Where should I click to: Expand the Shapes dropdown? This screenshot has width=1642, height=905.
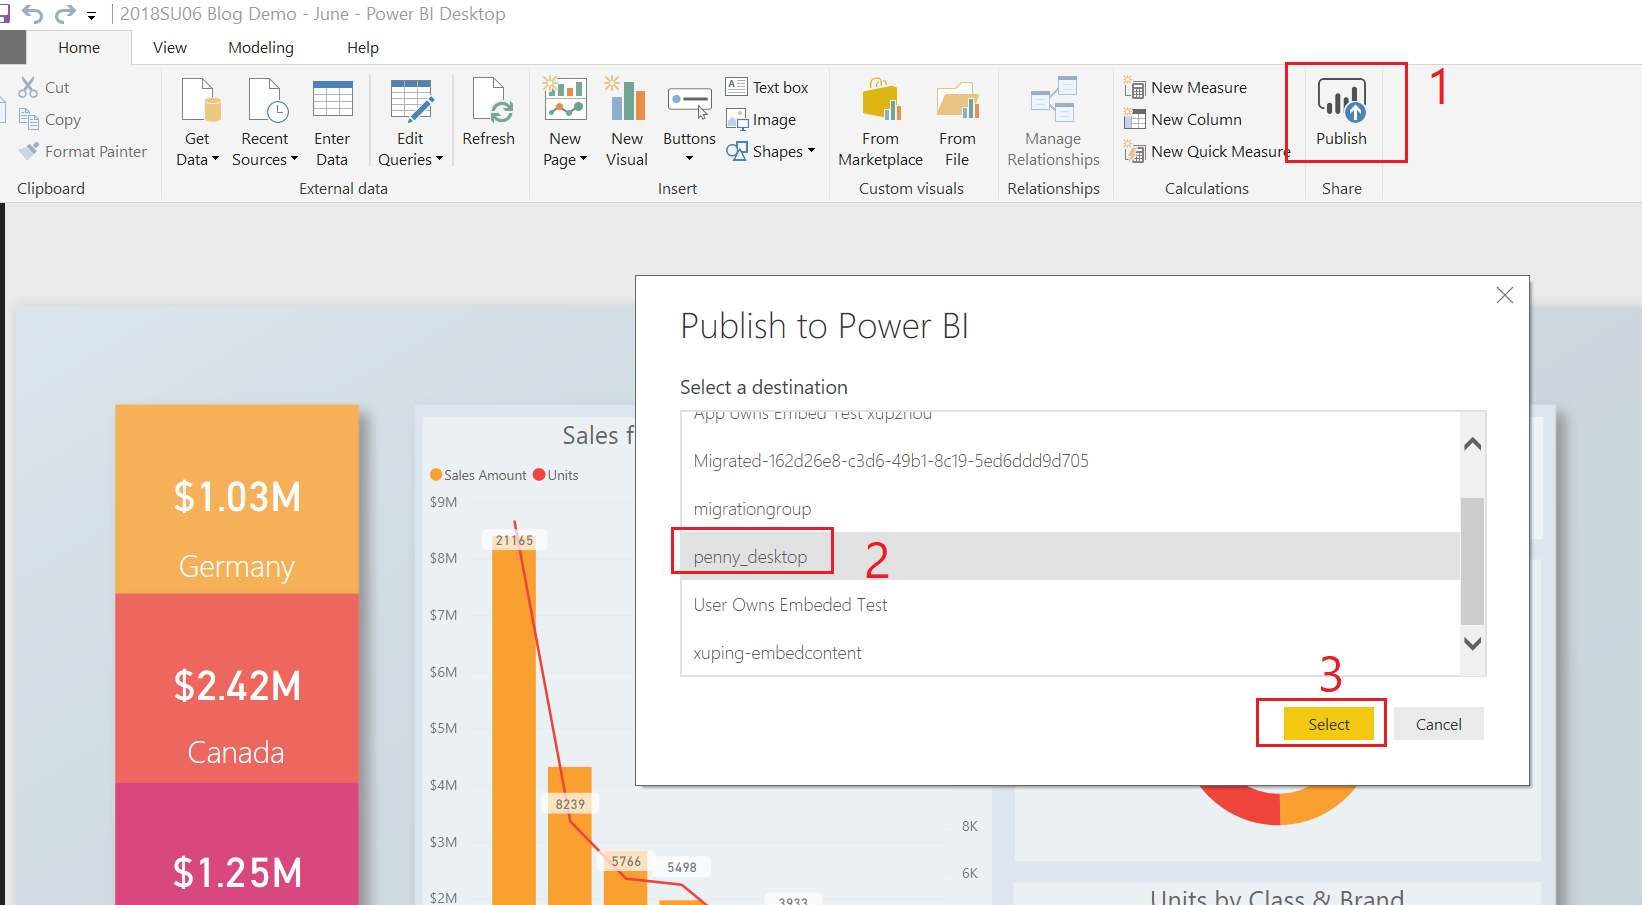(x=811, y=151)
